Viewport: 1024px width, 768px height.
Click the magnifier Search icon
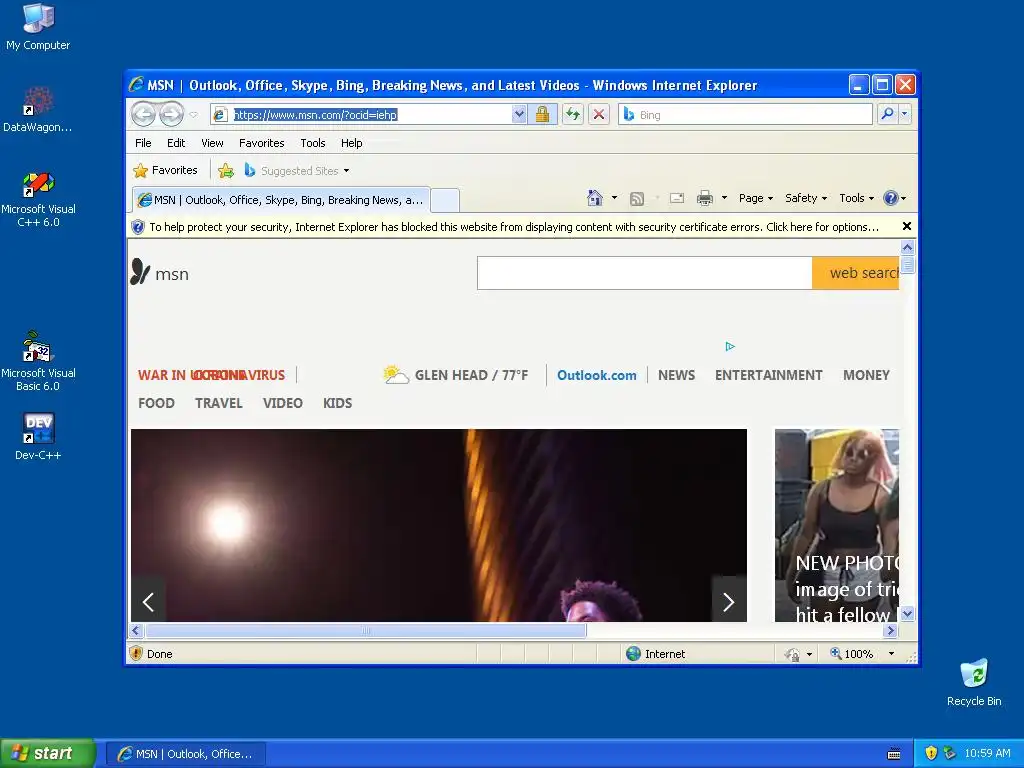pos(887,114)
